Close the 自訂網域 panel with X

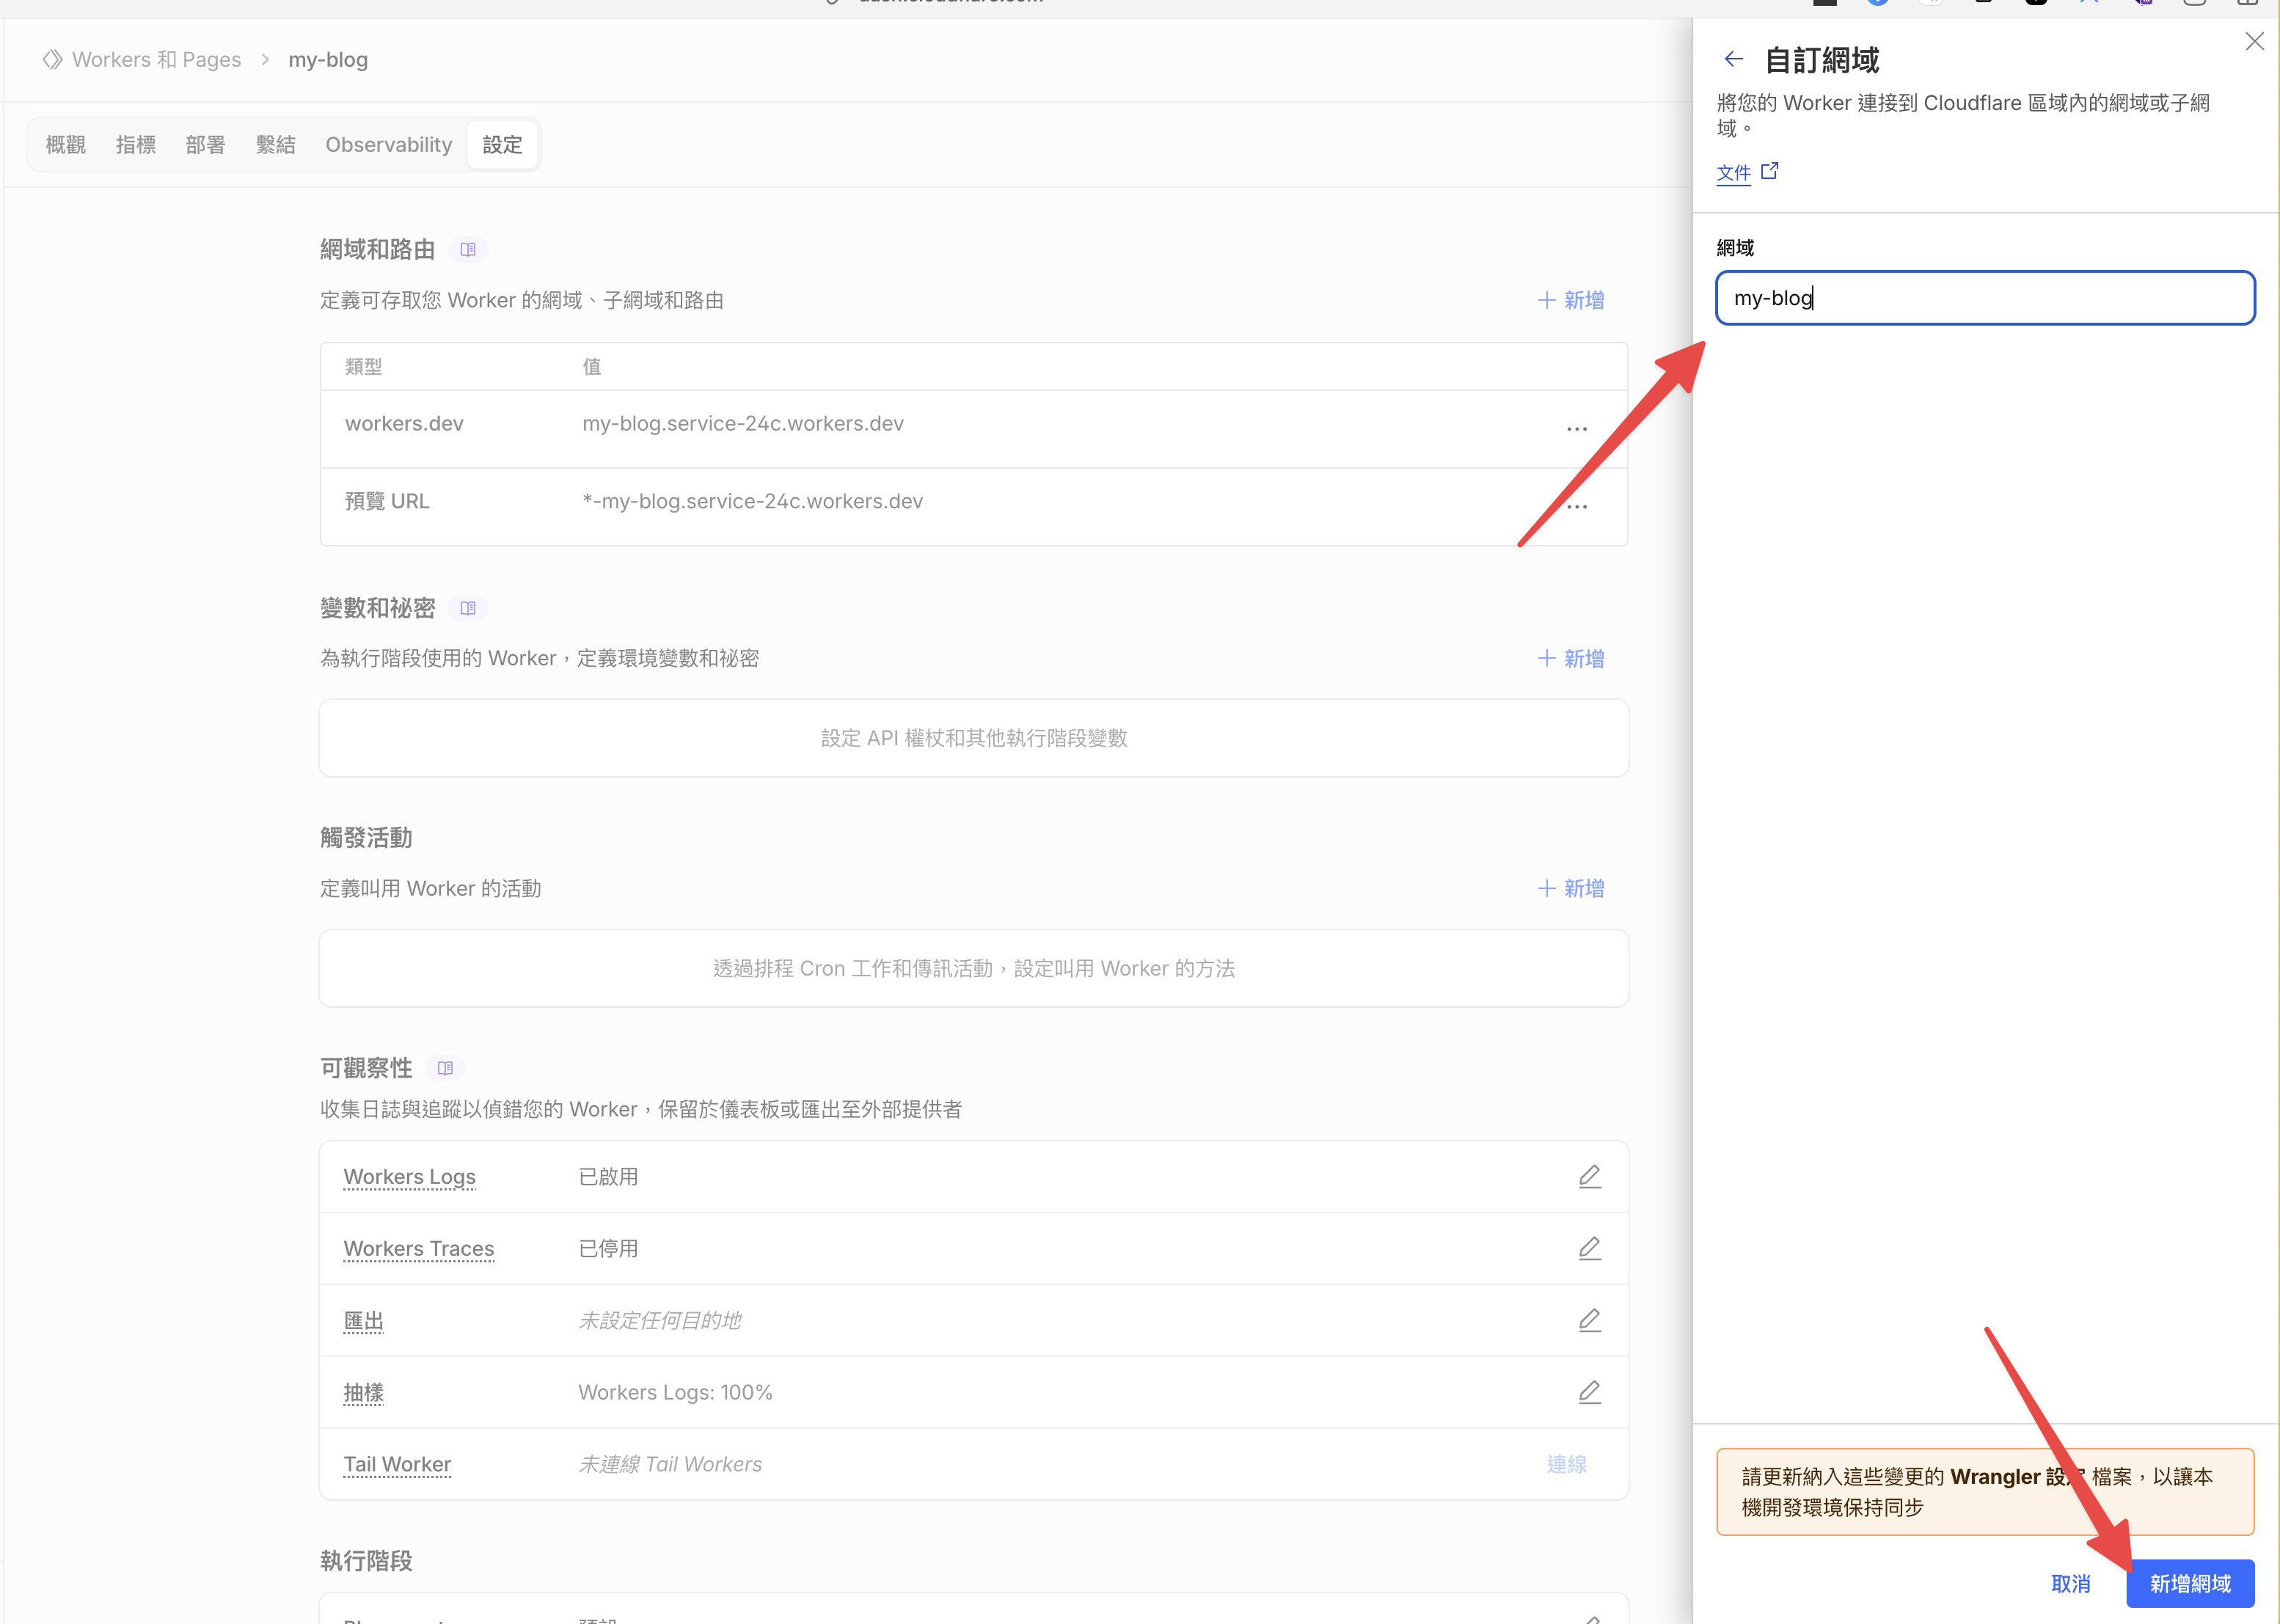pos(2254,41)
